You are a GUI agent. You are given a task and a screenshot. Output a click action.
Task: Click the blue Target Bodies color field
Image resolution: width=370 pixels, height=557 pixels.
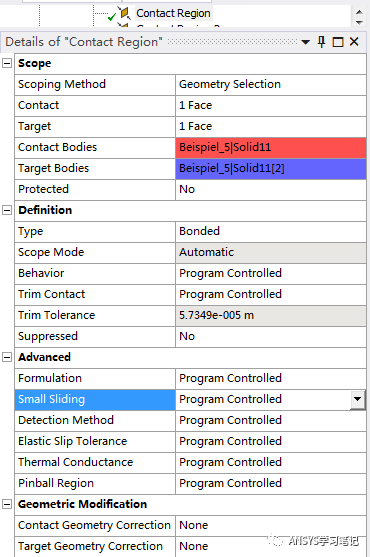click(271, 168)
